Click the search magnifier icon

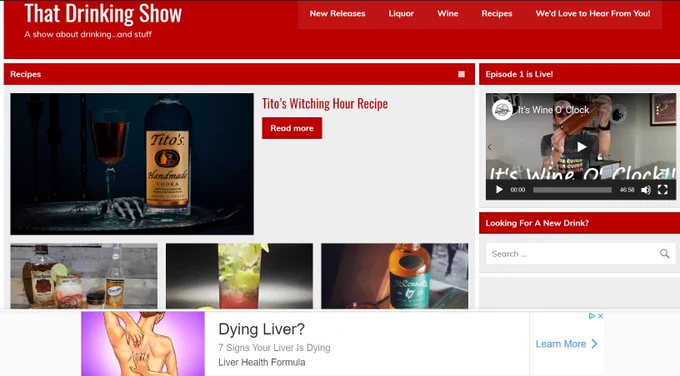pyautogui.click(x=664, y=254)
